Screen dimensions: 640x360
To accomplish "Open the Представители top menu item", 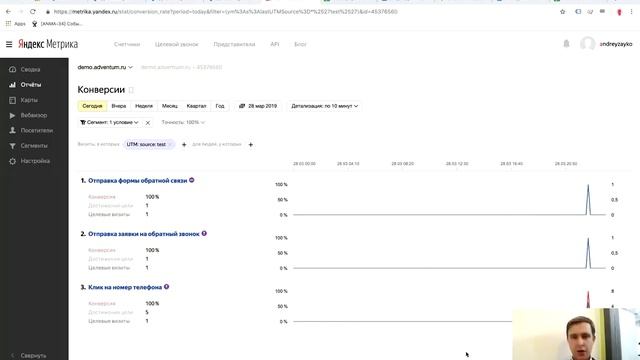I will coord(234,44).
